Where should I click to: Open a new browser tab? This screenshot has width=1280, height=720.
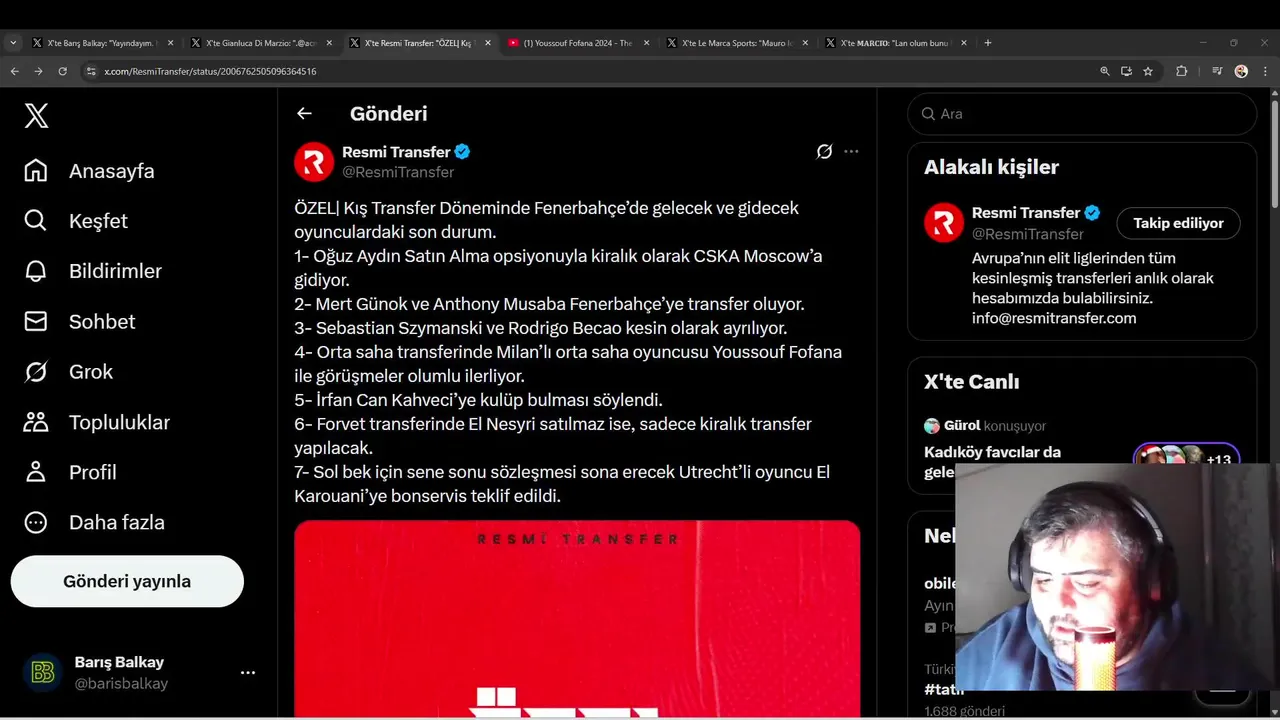click(x=988, y=43)
